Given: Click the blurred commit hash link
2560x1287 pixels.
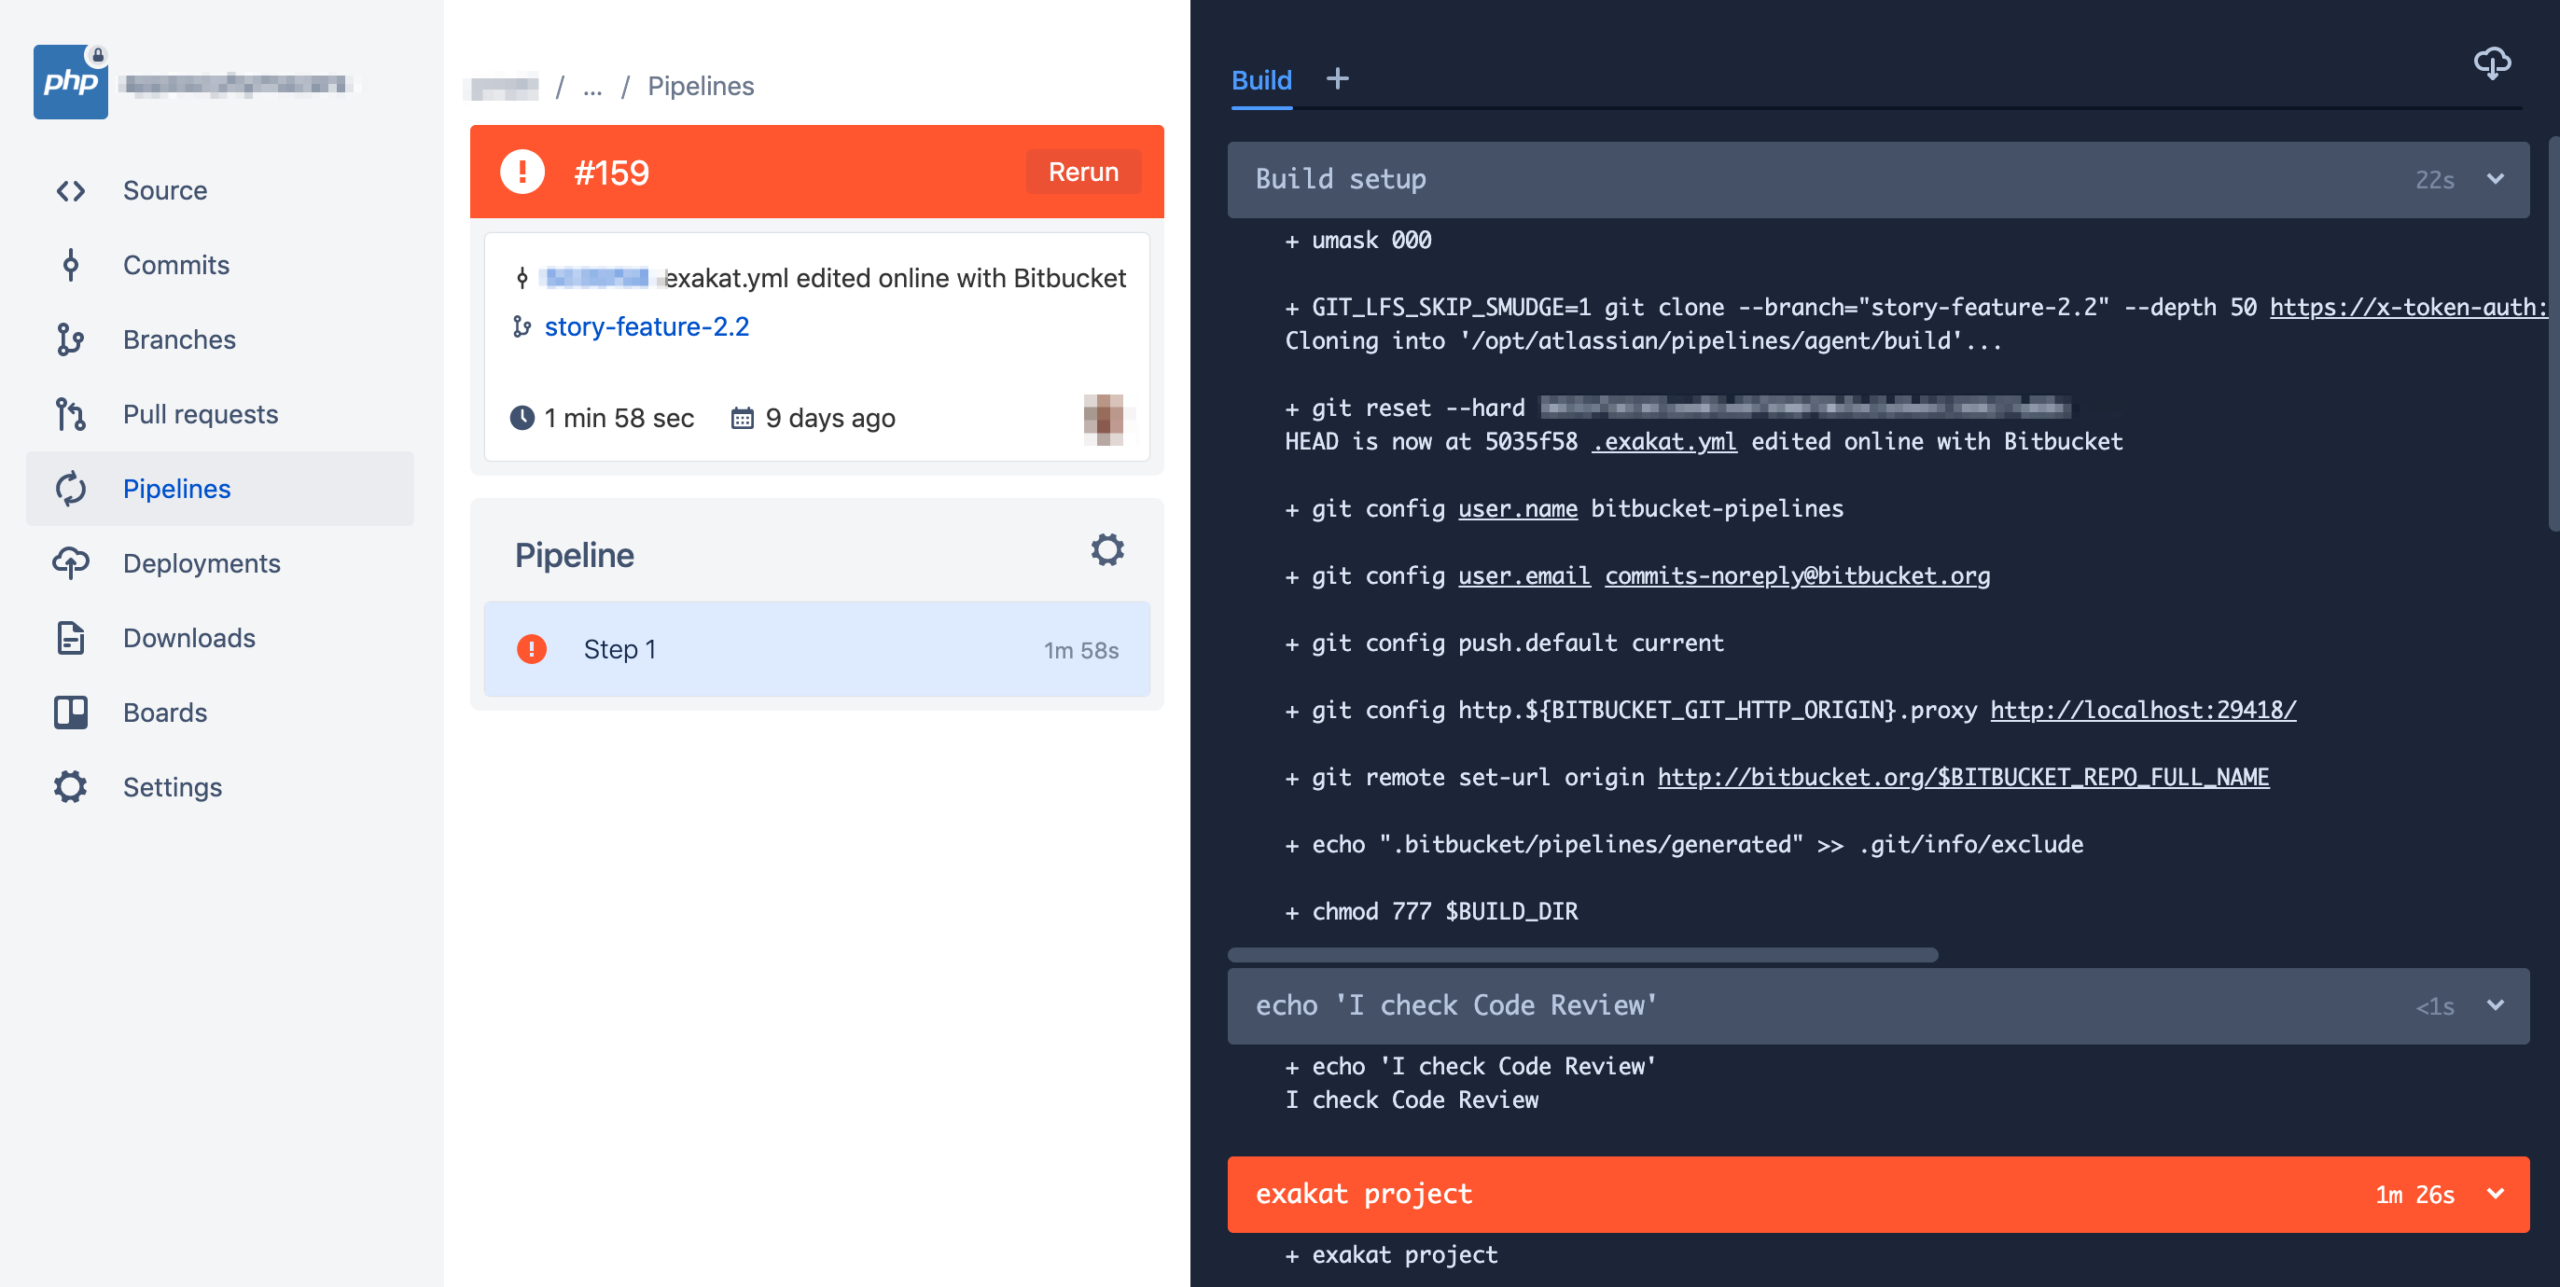Looking at the screenshot, I should [597, 278].
